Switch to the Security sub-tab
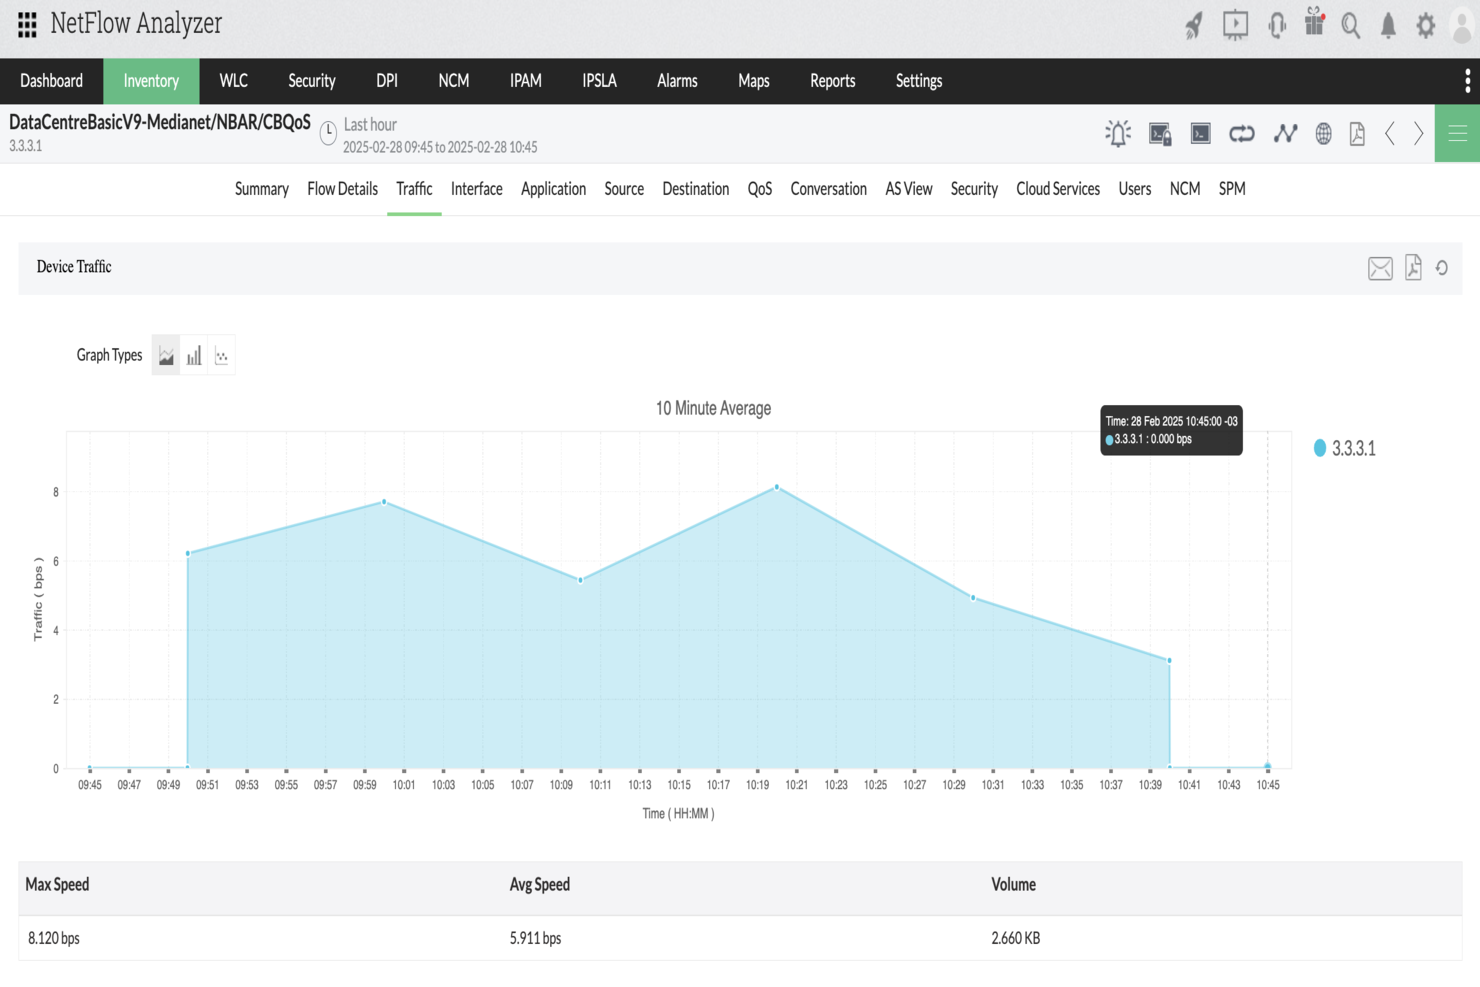Image resolution: width=1480 pixels, height=987 pixels. coord(974,189)
